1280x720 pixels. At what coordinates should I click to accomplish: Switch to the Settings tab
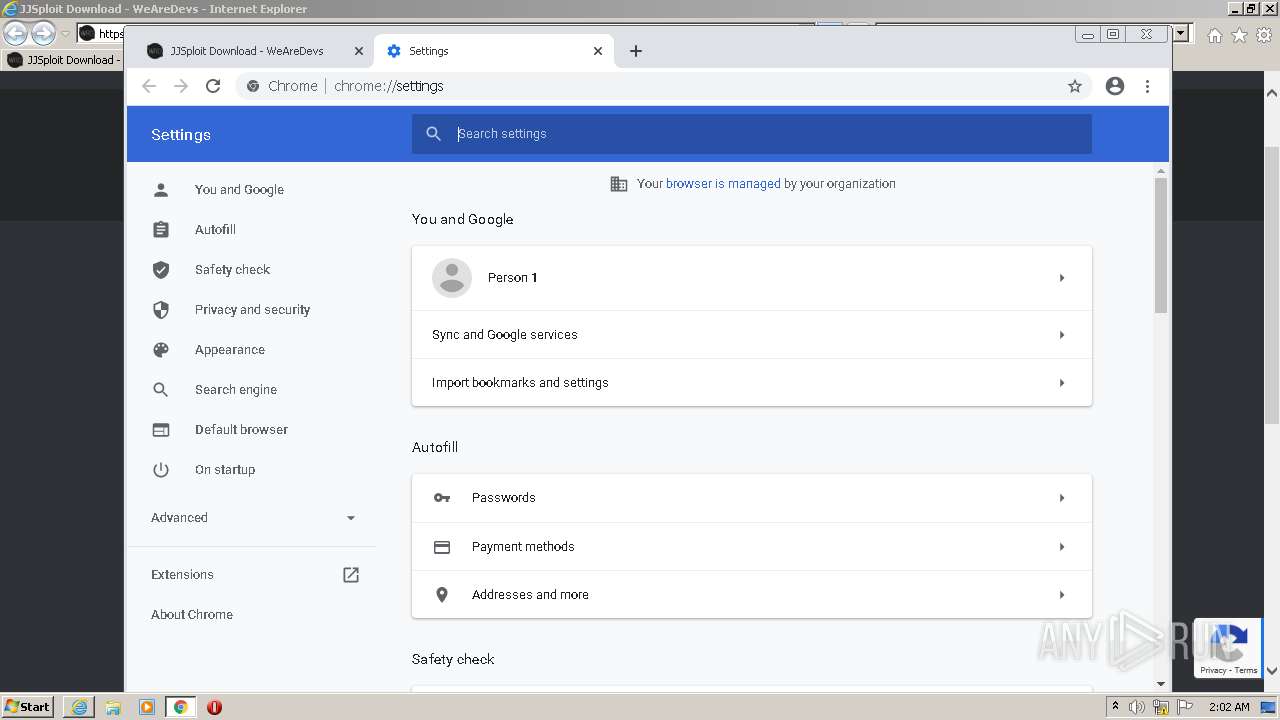[493, 51]
